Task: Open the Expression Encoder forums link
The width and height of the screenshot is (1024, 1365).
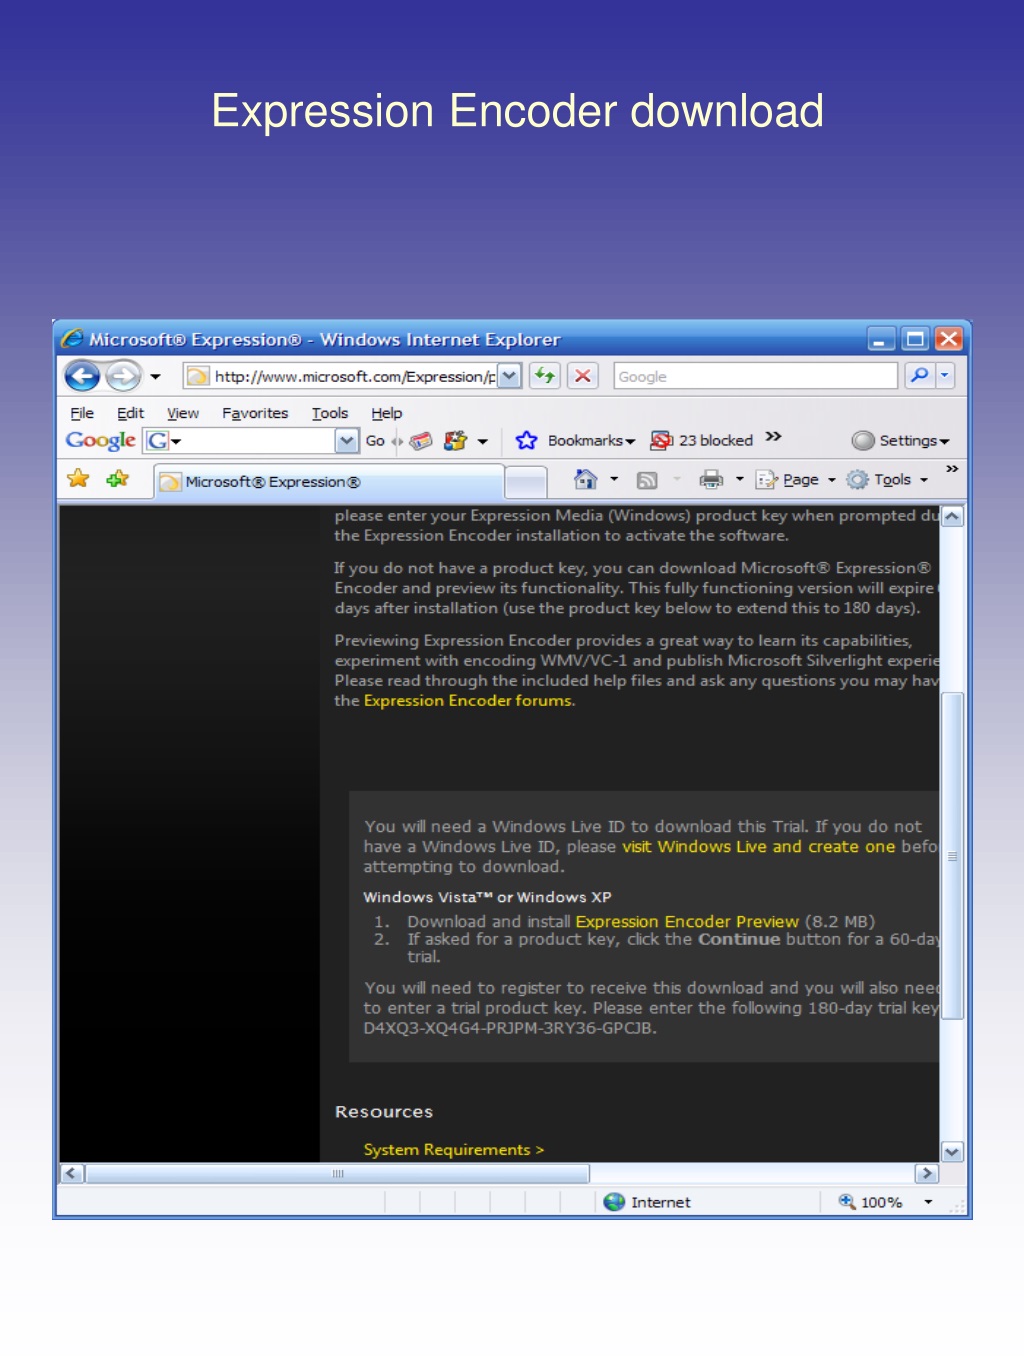Action: tap(468, 701)
